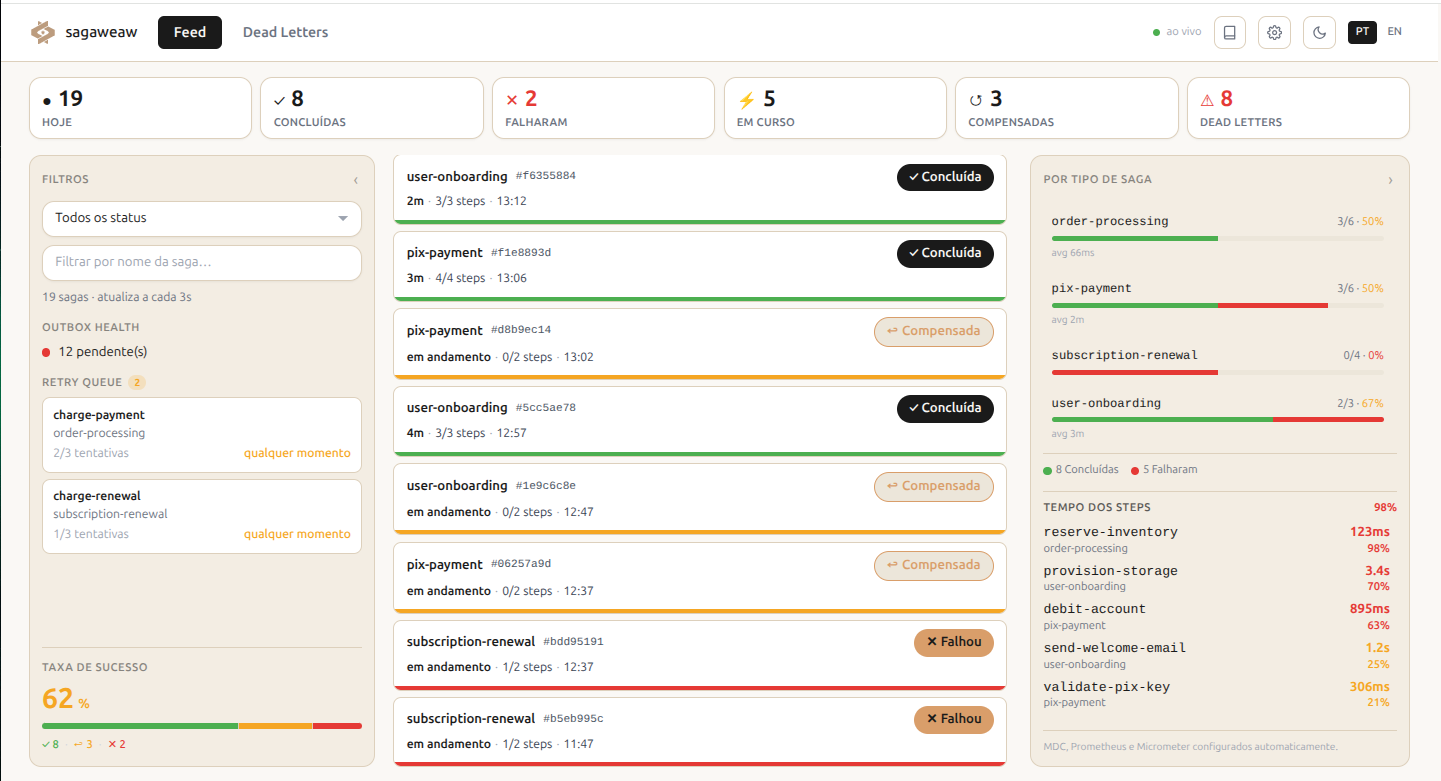The width and height of the screenshot is (1441, 781).
Task: Open the charge-renewal retry card
Action: (x=202, y=515)
